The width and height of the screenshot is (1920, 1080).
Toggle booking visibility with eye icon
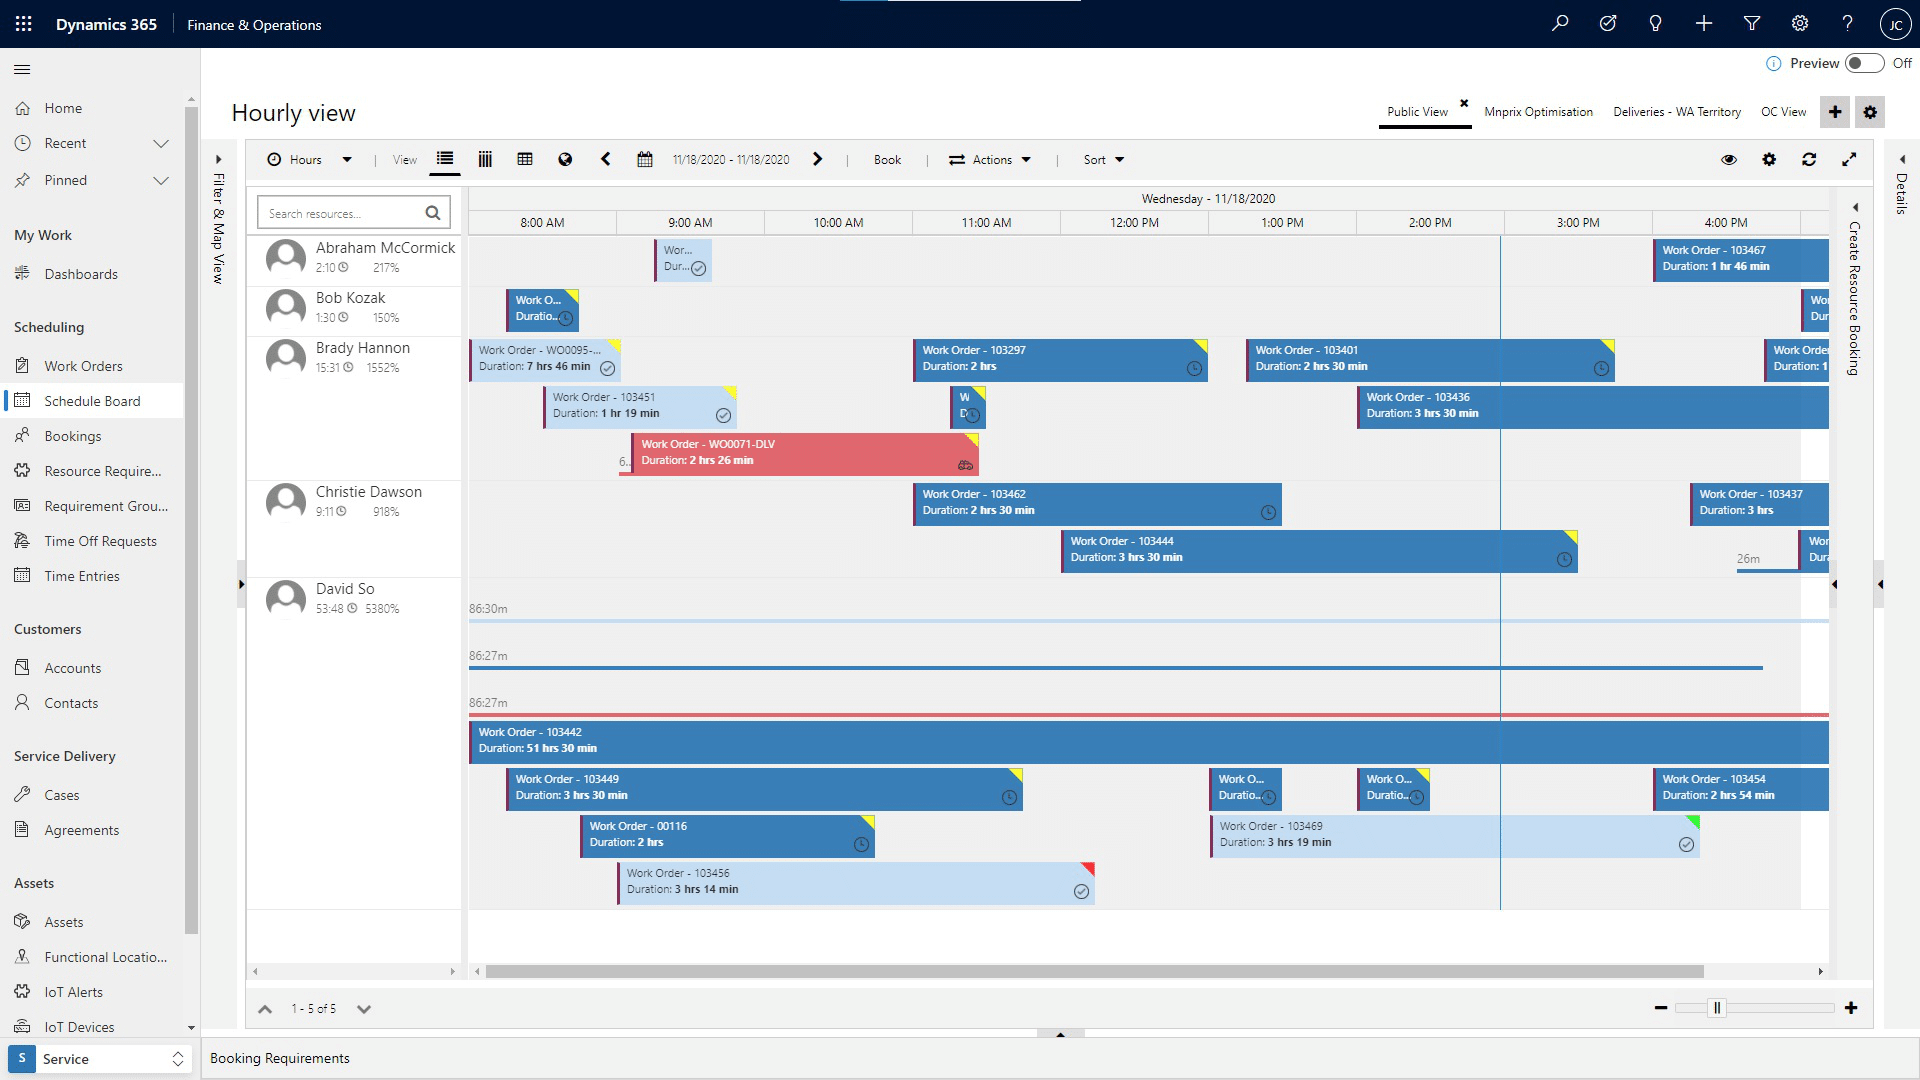(1729, 159)
